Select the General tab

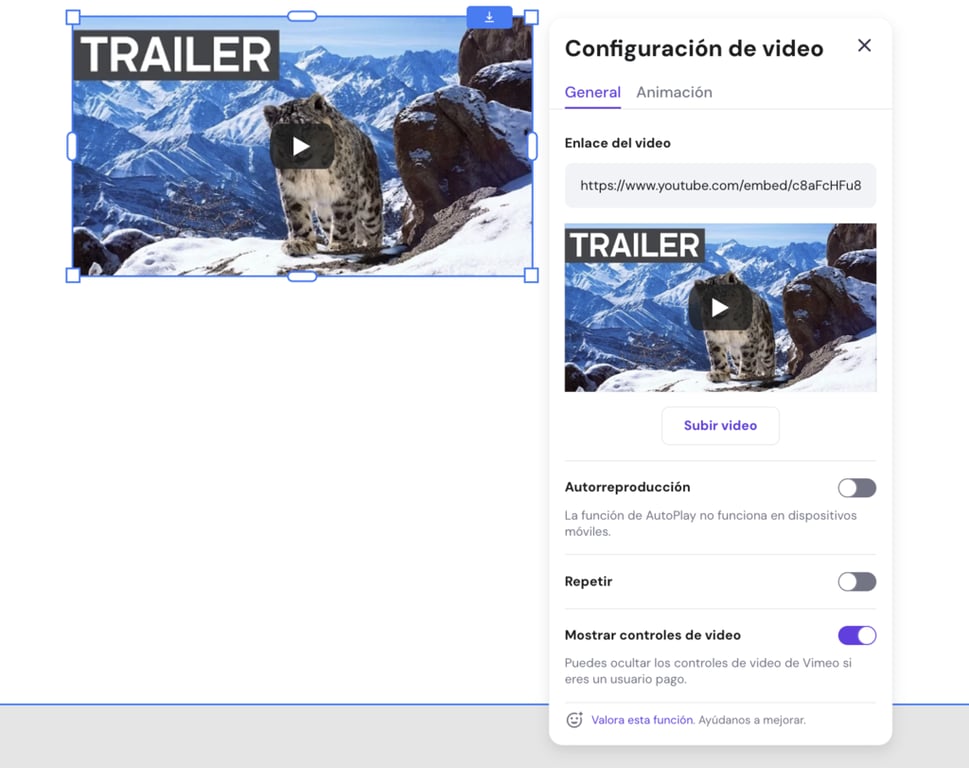tap(592, 92)
